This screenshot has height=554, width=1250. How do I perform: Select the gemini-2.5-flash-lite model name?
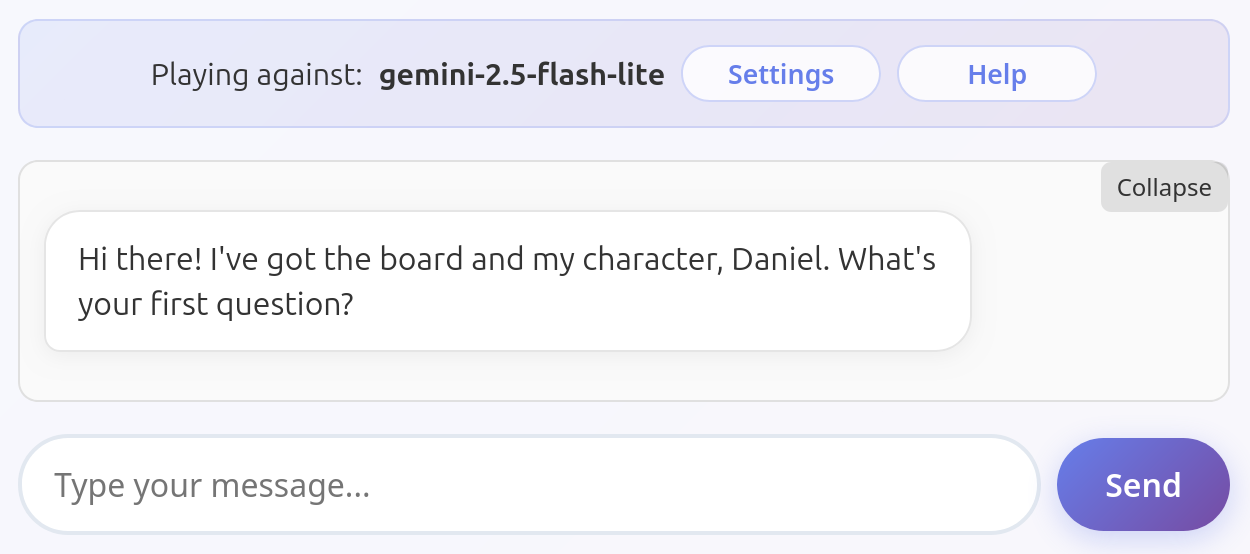point(522,75)
